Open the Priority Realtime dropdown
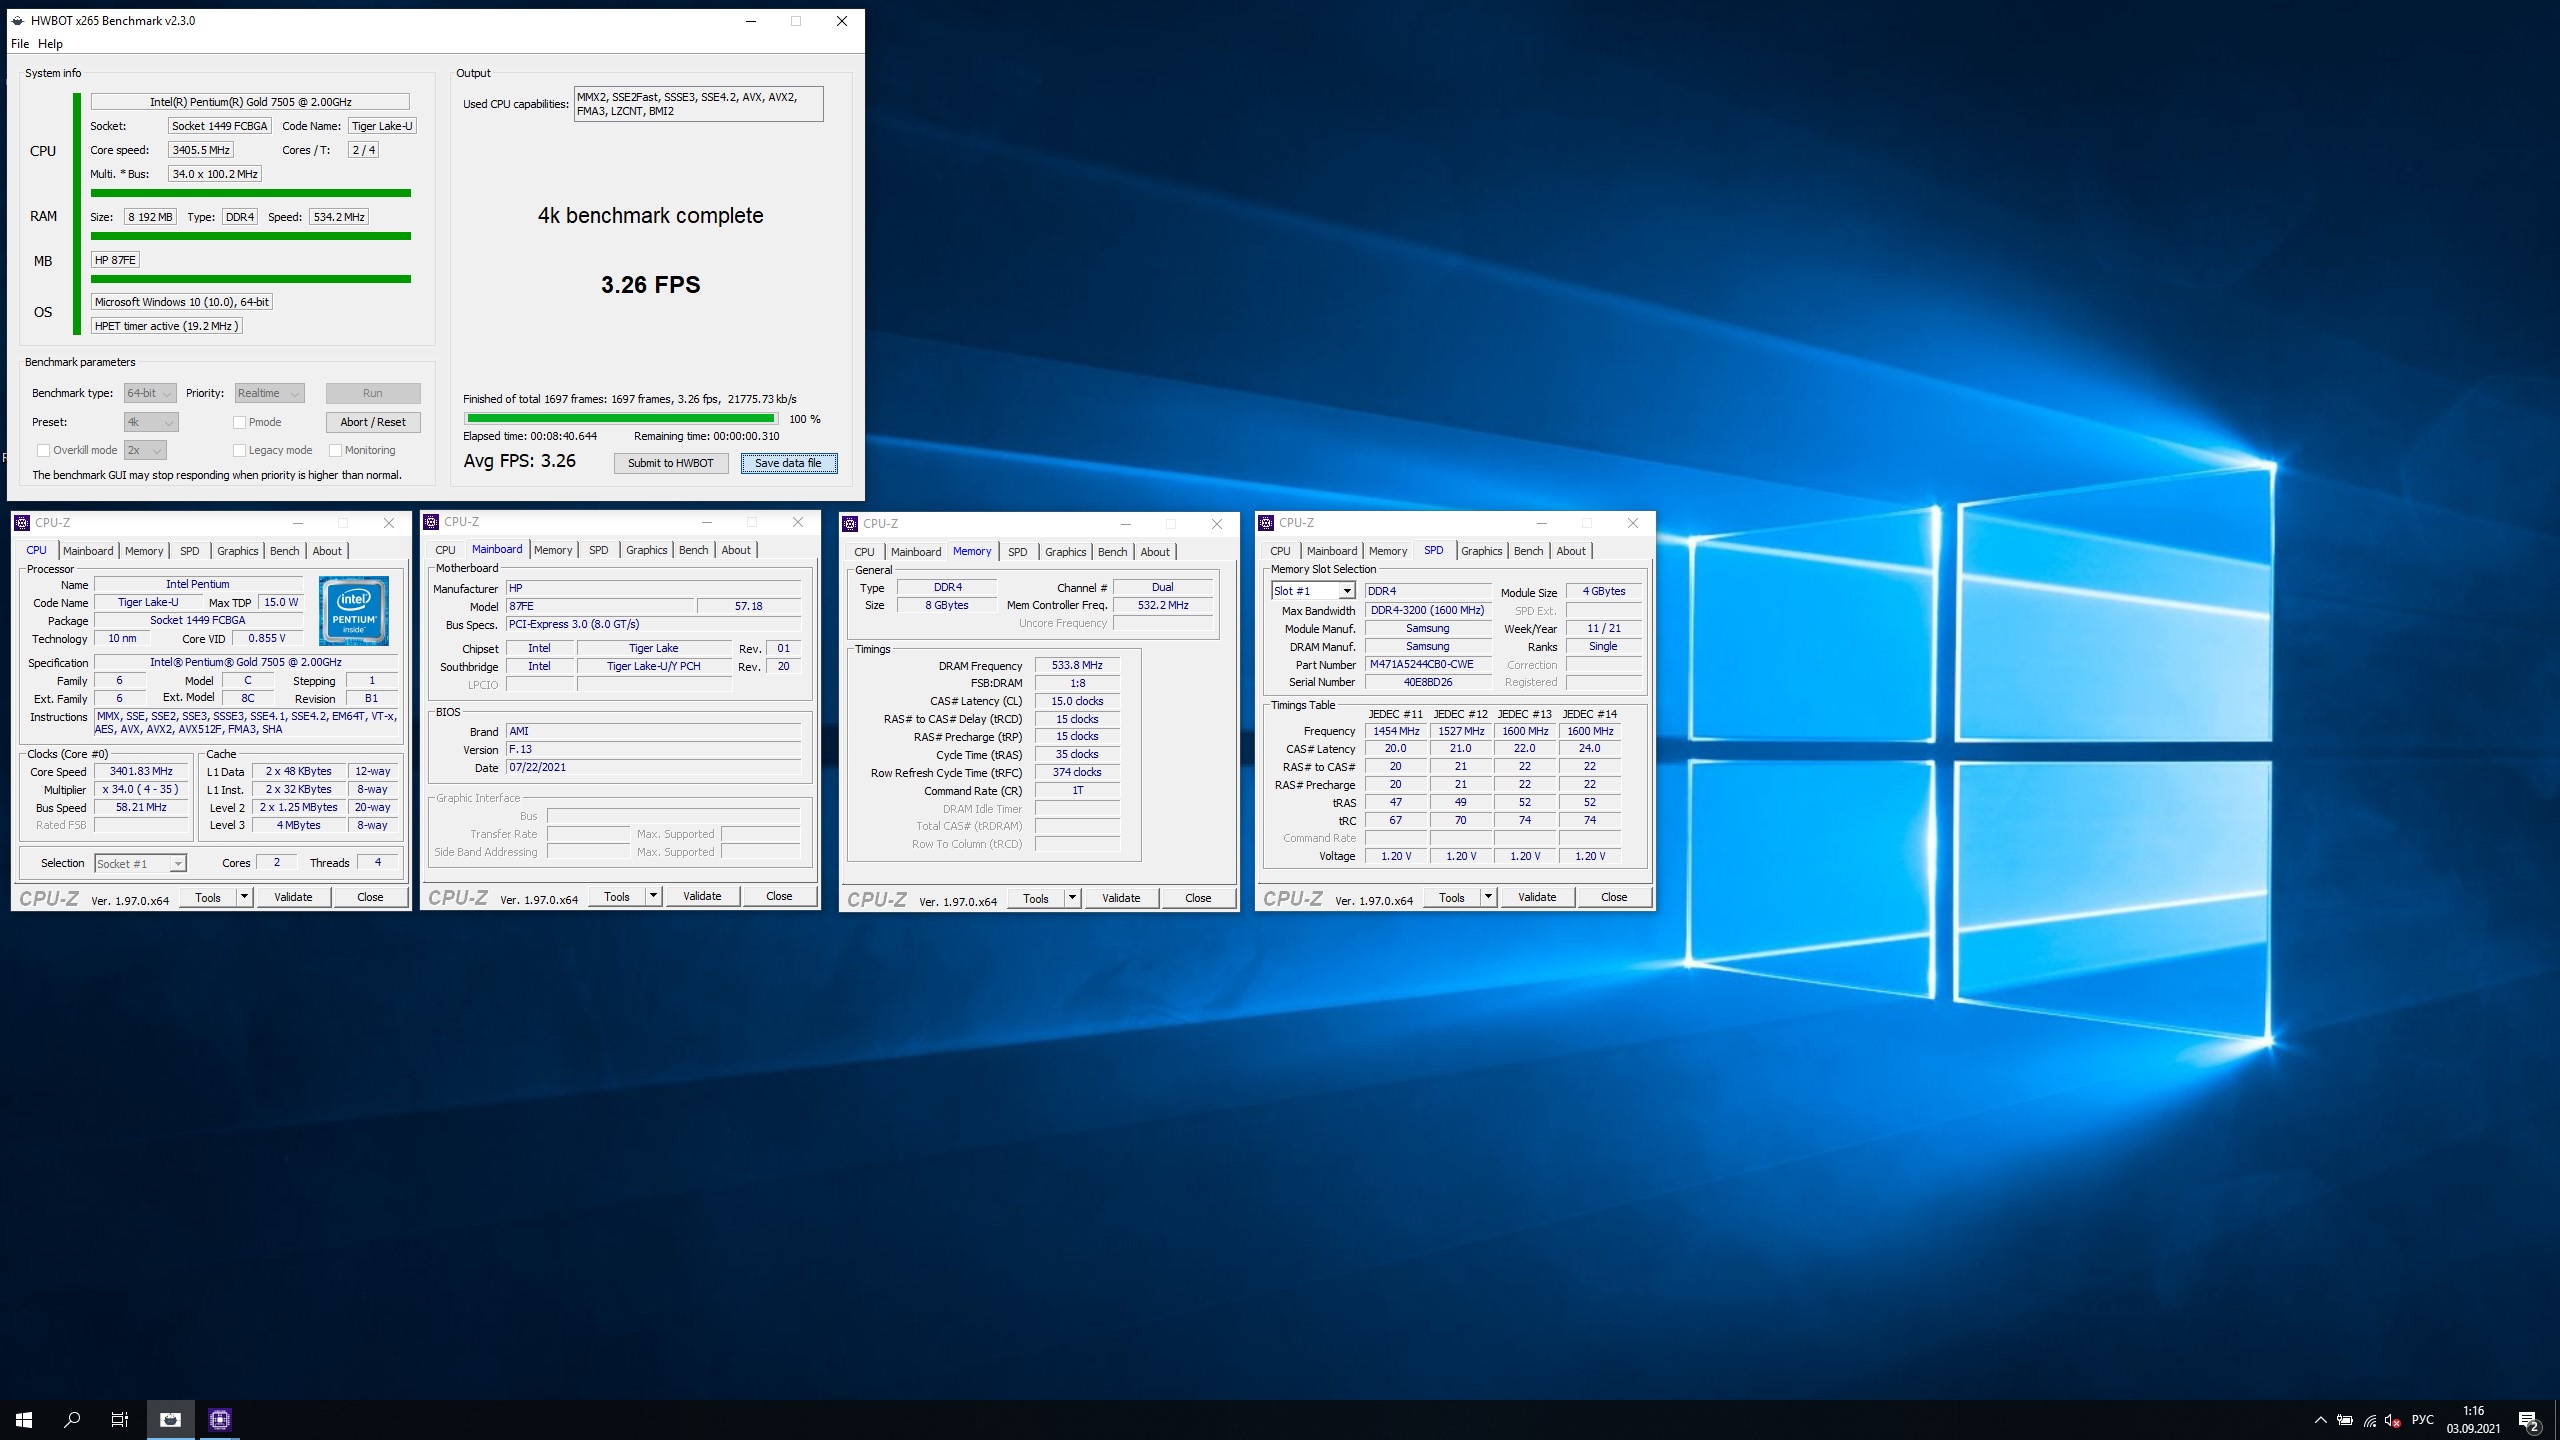This screenshot has width=2560, height=1440. click(x=269, y=393)
